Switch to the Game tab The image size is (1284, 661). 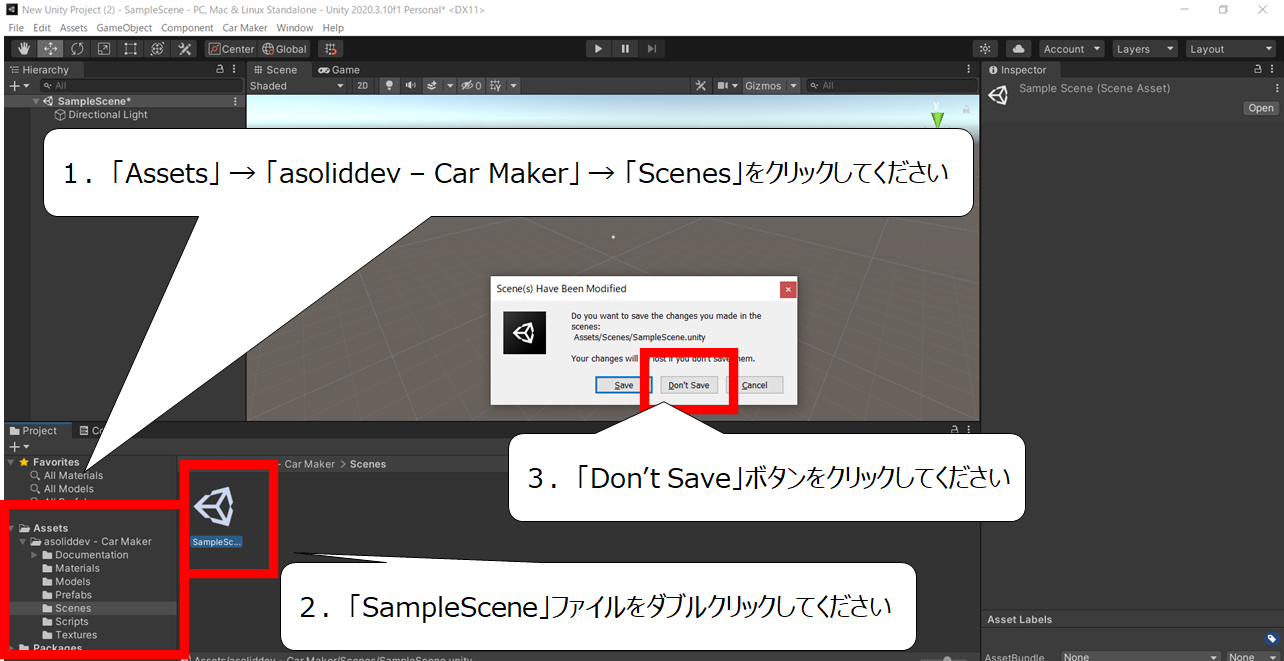pos(339,70)
